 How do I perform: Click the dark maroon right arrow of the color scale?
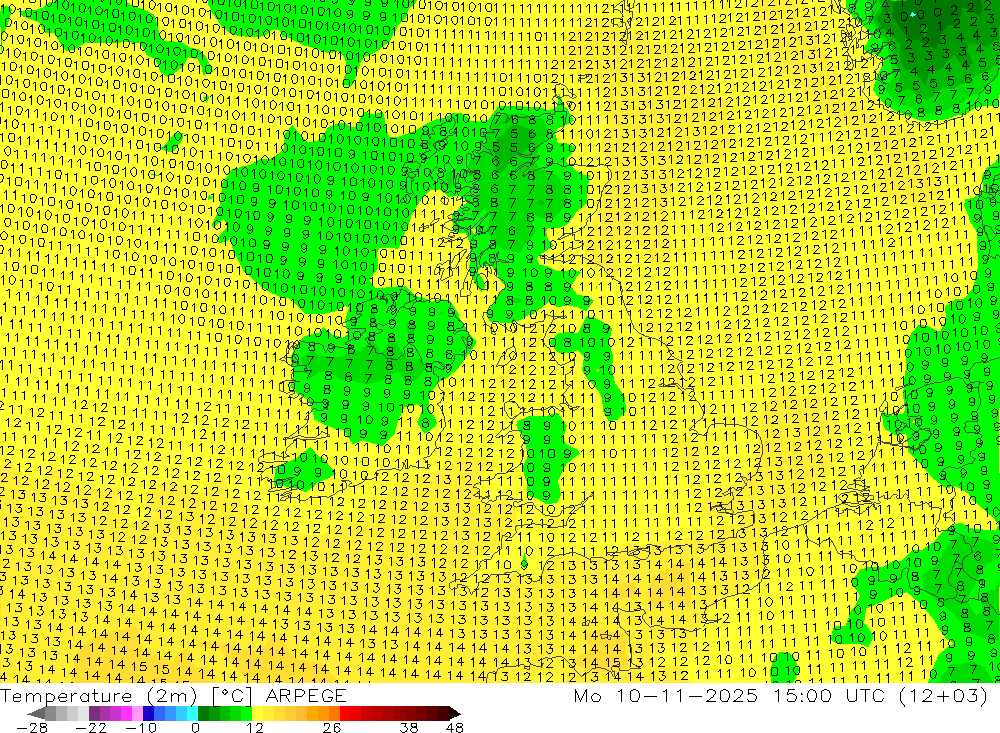pyautogui.click(x=454, y=713)
